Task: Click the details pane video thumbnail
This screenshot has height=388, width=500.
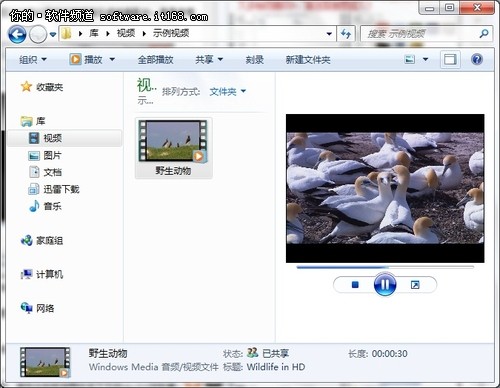Action: (x=45, y=362)
